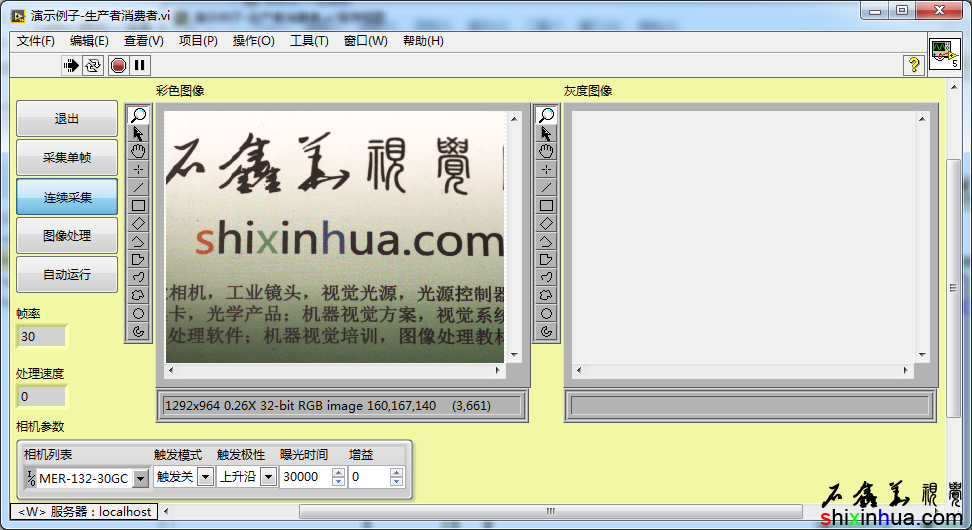Toggle the 自动运行 auto run button
The image size is (972, 530).
pyautogui.click(x=67, y=274)
